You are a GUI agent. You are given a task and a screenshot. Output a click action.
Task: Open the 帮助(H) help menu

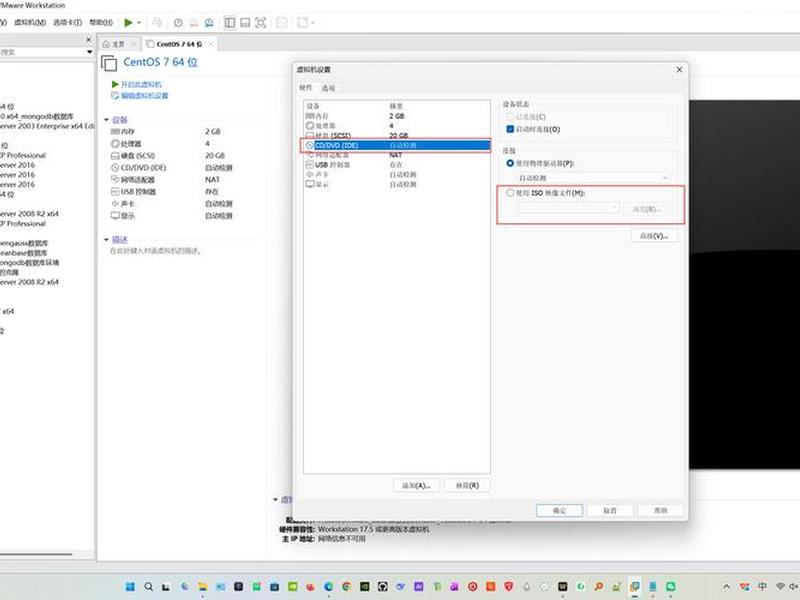click(x=101, y=22)
